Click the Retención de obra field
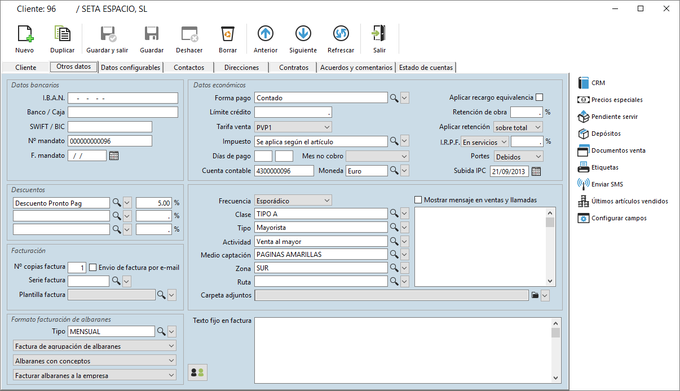Image resolution: width=680 pixels, height=391 pixels. [526, 112]
